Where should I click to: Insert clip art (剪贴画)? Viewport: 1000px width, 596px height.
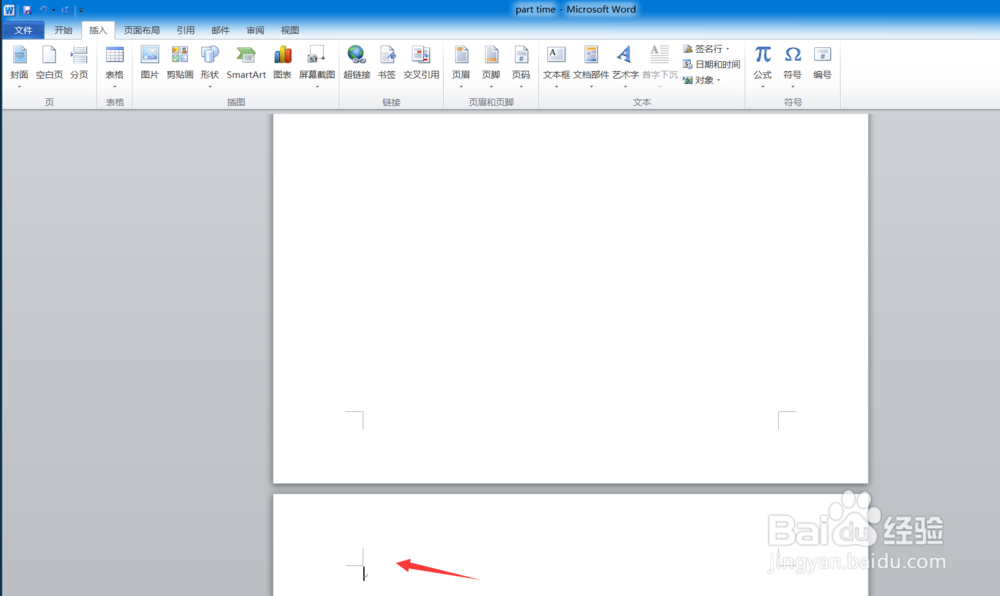pos(180,63)
